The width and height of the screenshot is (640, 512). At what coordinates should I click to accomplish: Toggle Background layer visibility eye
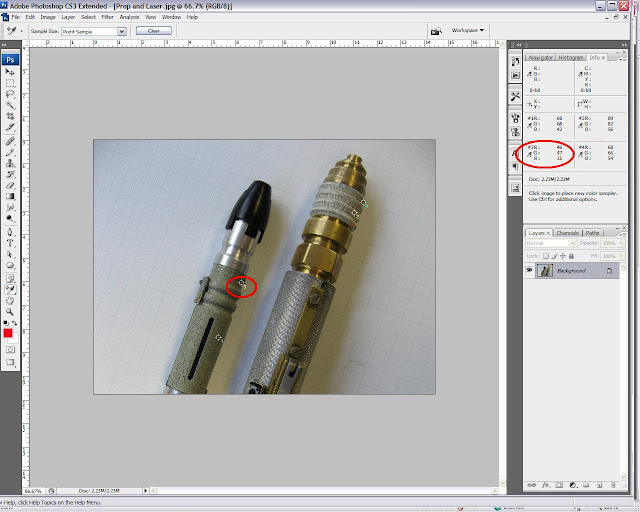click(x=529, y=270)
